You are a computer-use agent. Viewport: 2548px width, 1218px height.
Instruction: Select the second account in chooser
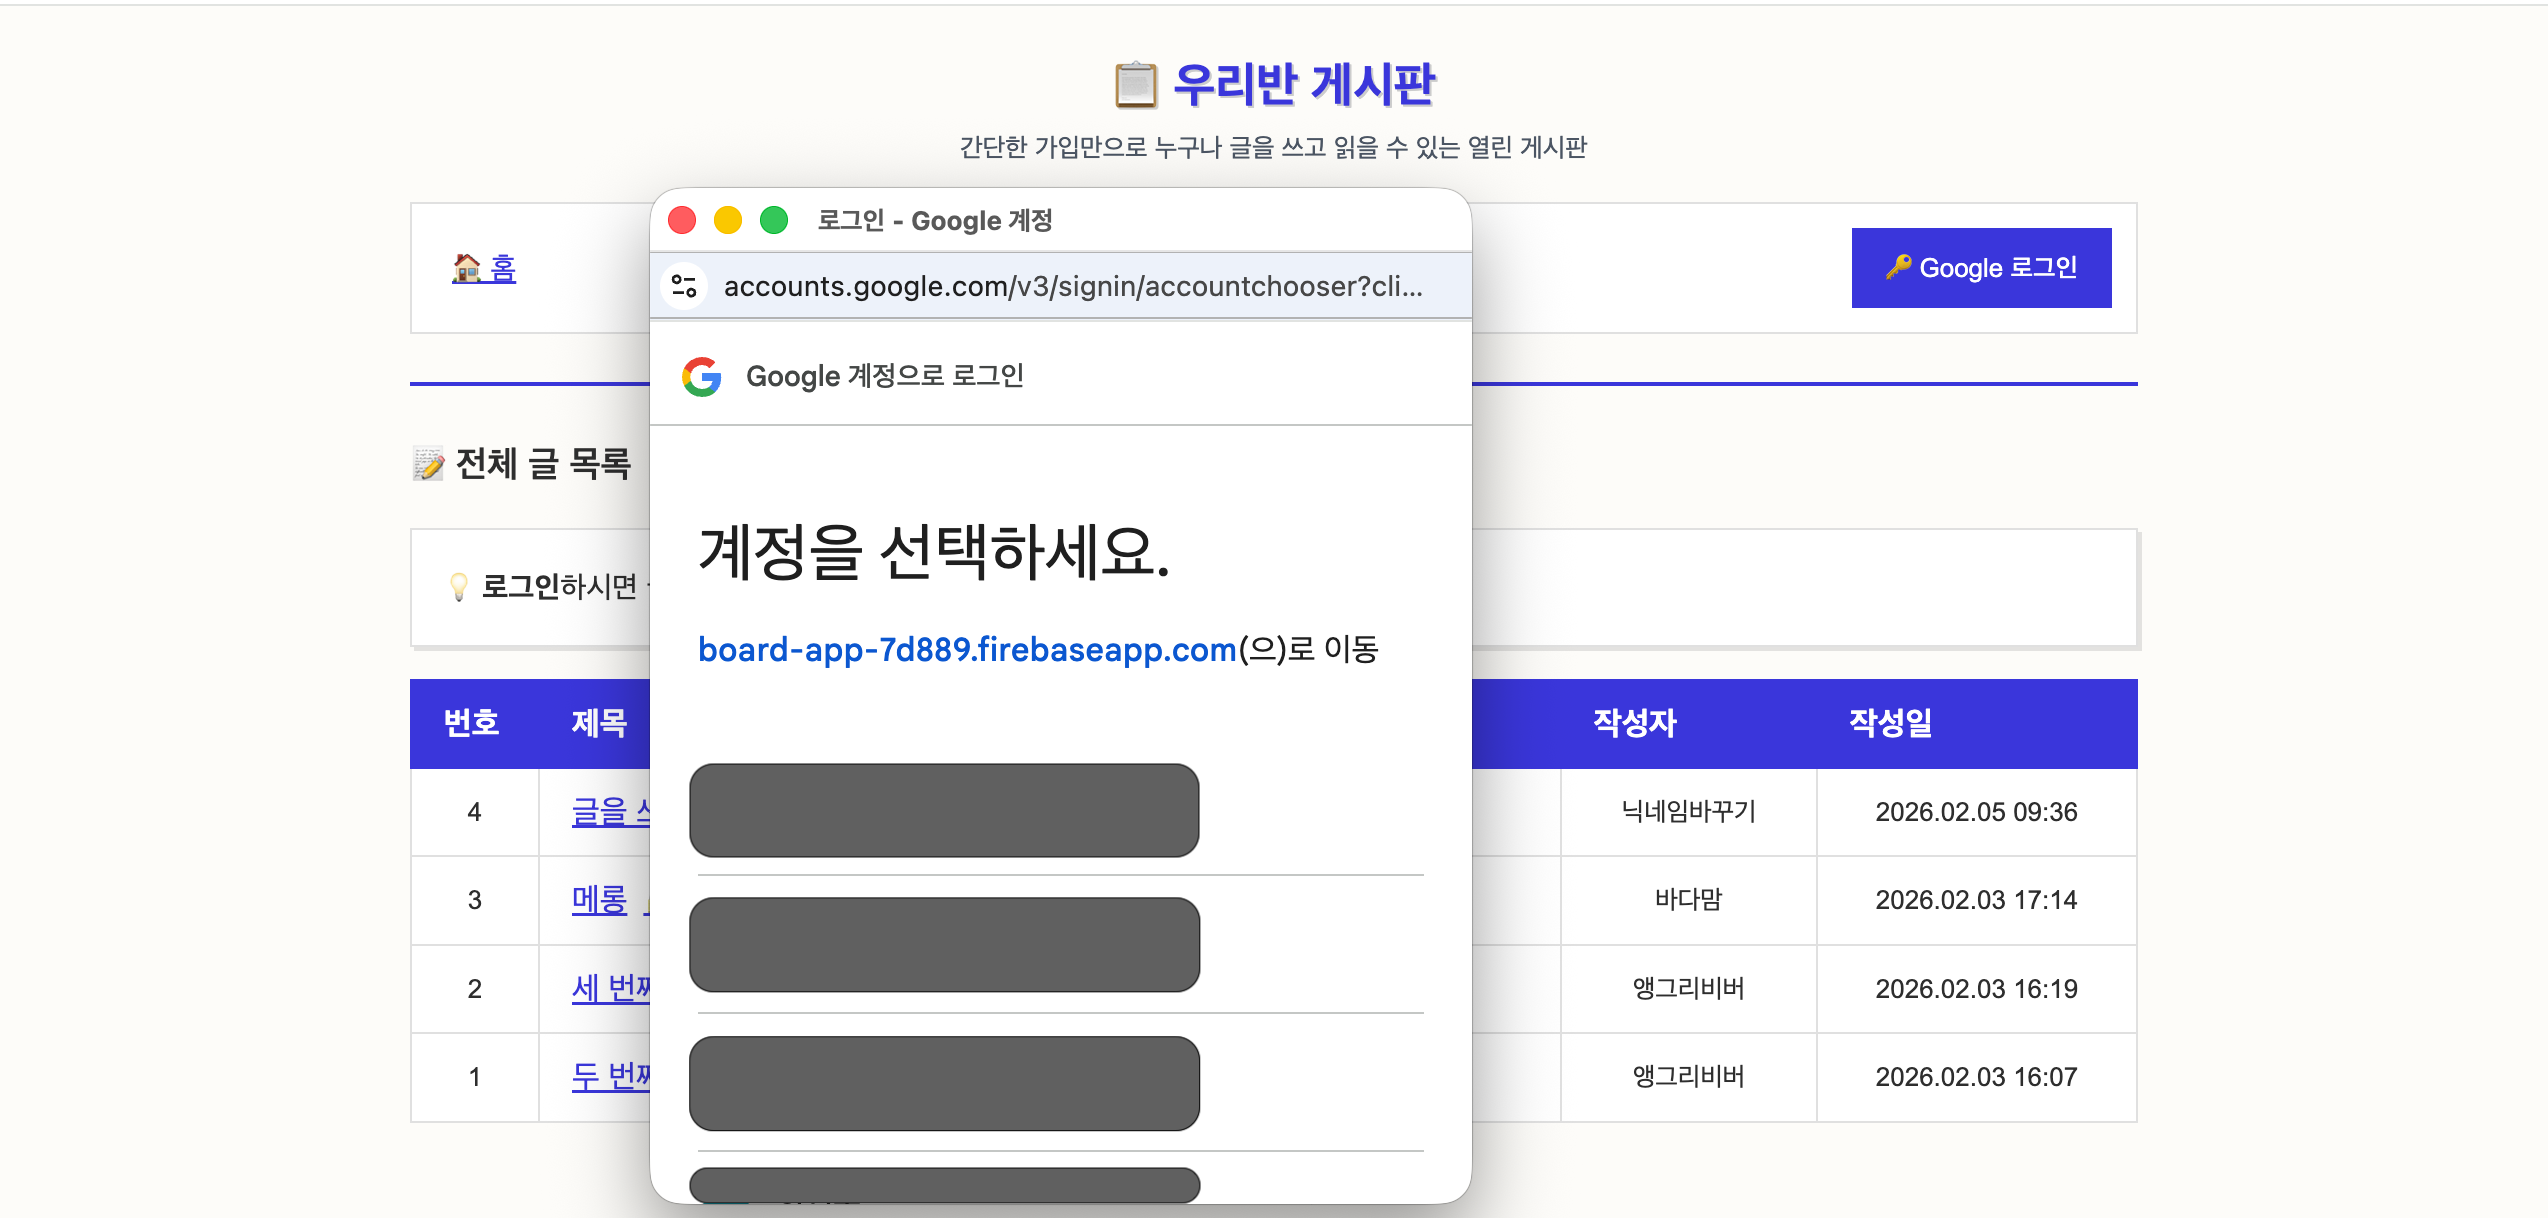(x=944, y=944)
